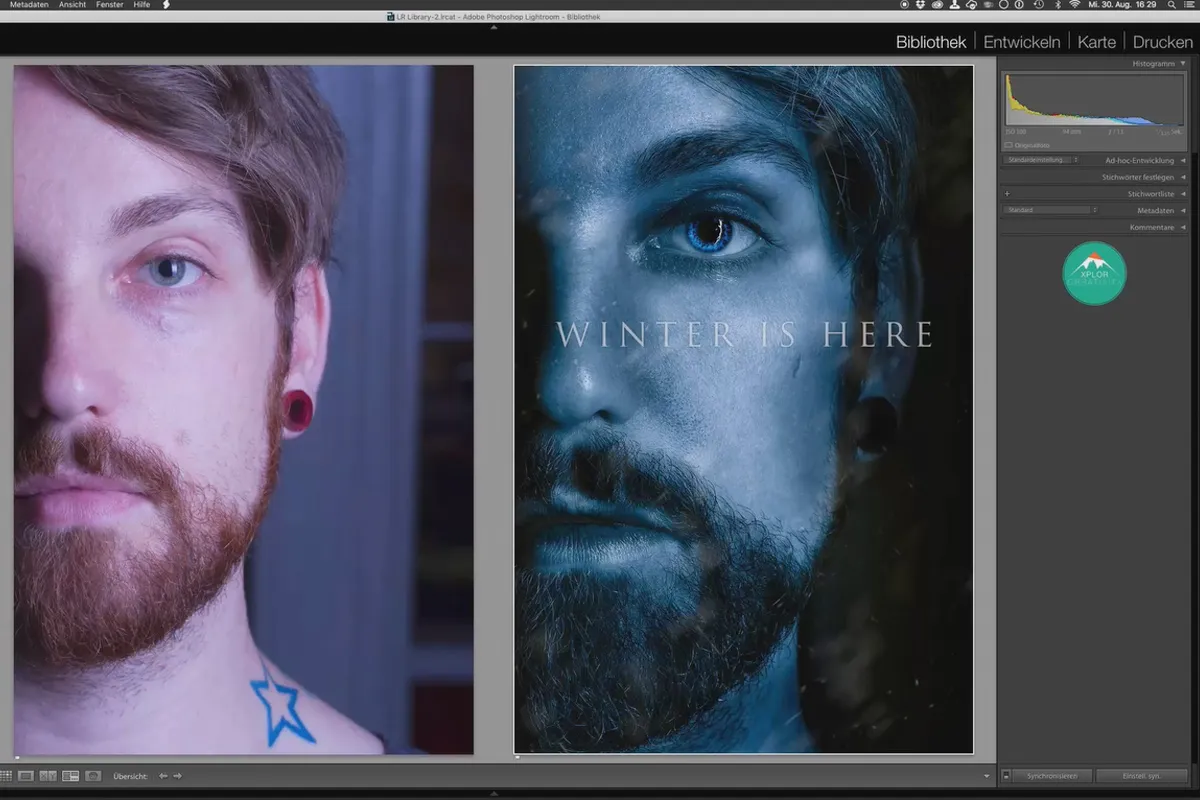Click the ISO 100 histogram readout
The image size is (1200, 800).
[x=1015, y=132]
